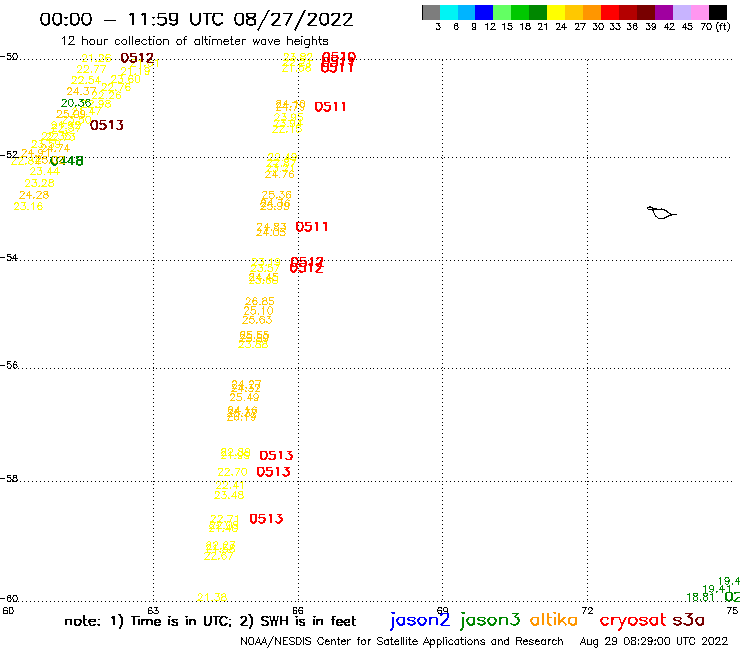Select the pure blue legend swatch
The width and height of the screenshot is (740, 650).
point(484,12)
